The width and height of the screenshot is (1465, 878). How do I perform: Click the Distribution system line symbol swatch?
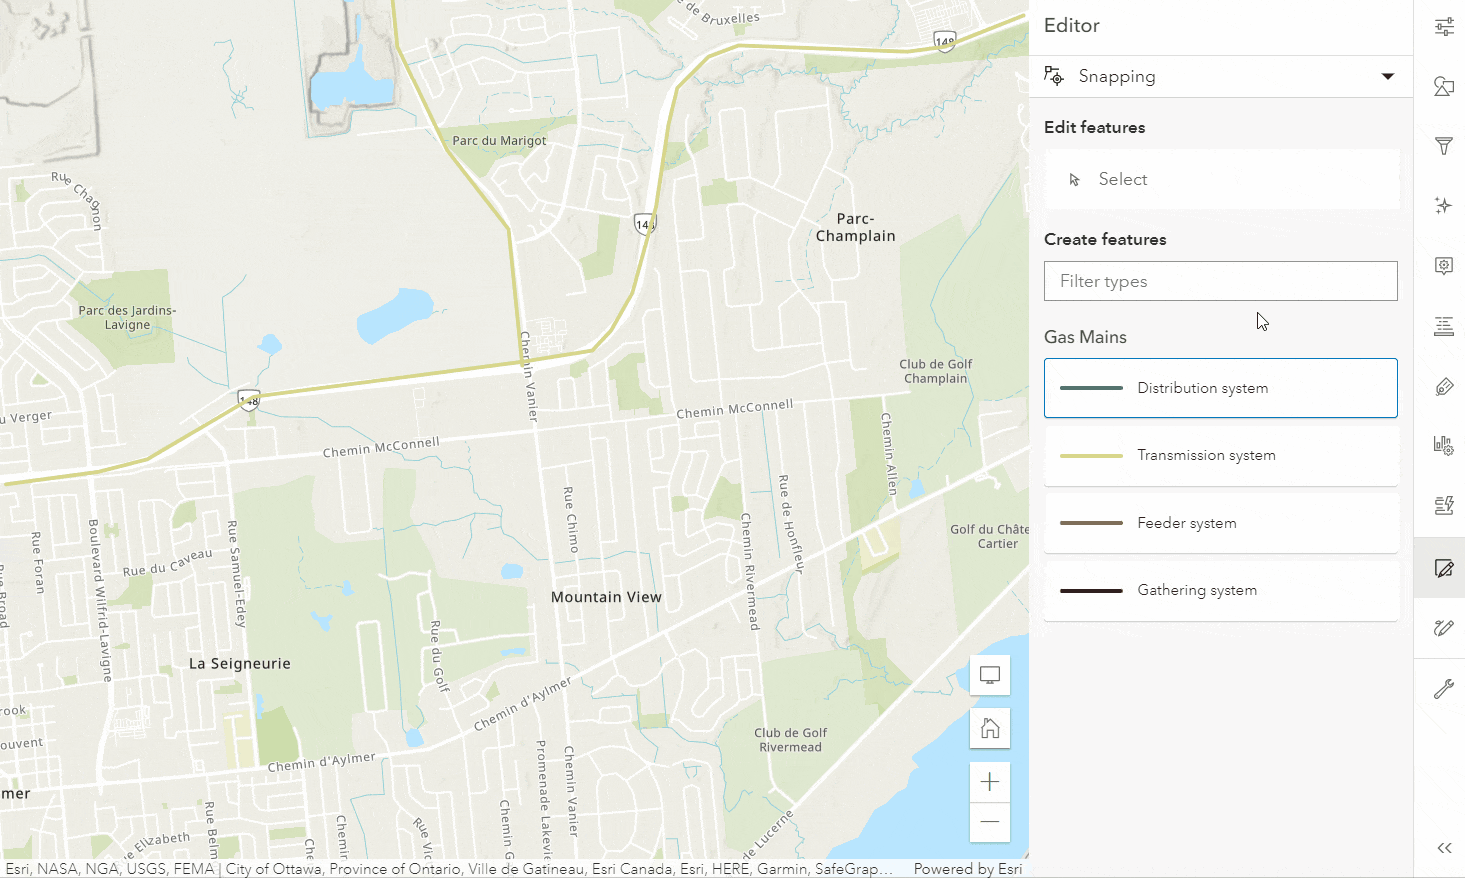(x=1090, y=388)
